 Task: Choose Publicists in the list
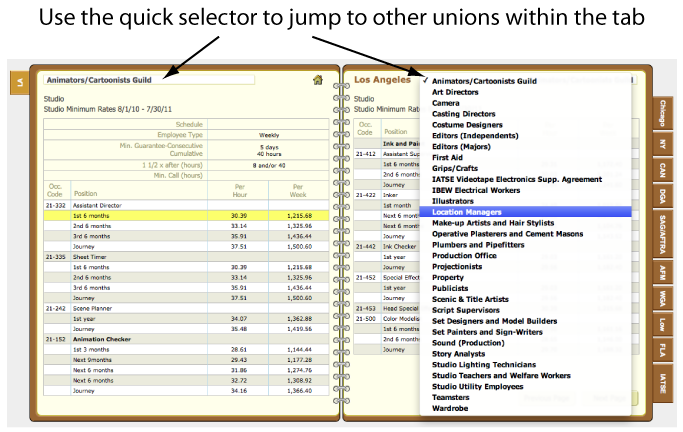(x=450, y=288)
